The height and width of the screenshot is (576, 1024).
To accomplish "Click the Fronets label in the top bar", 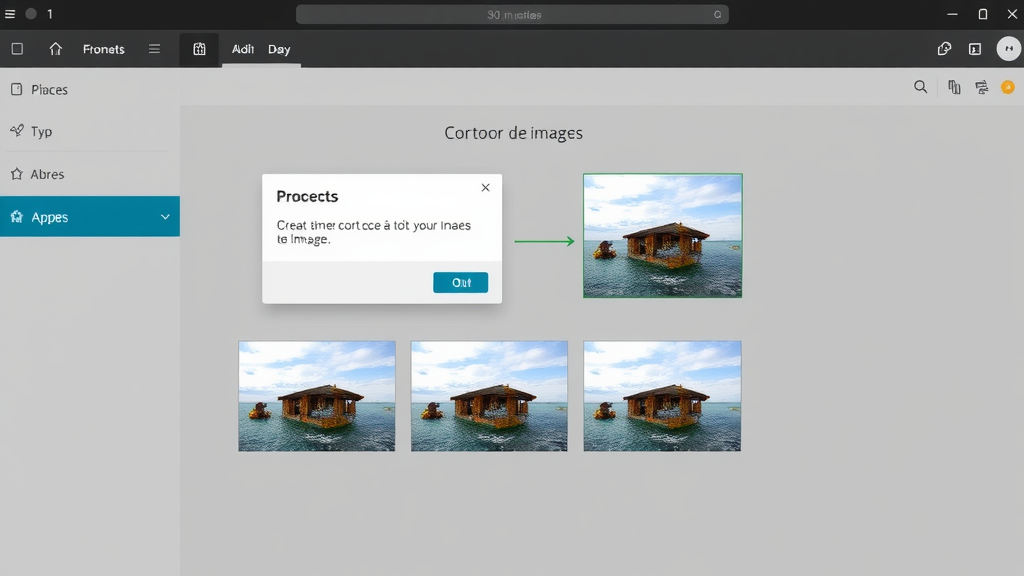I will [103, 48].
